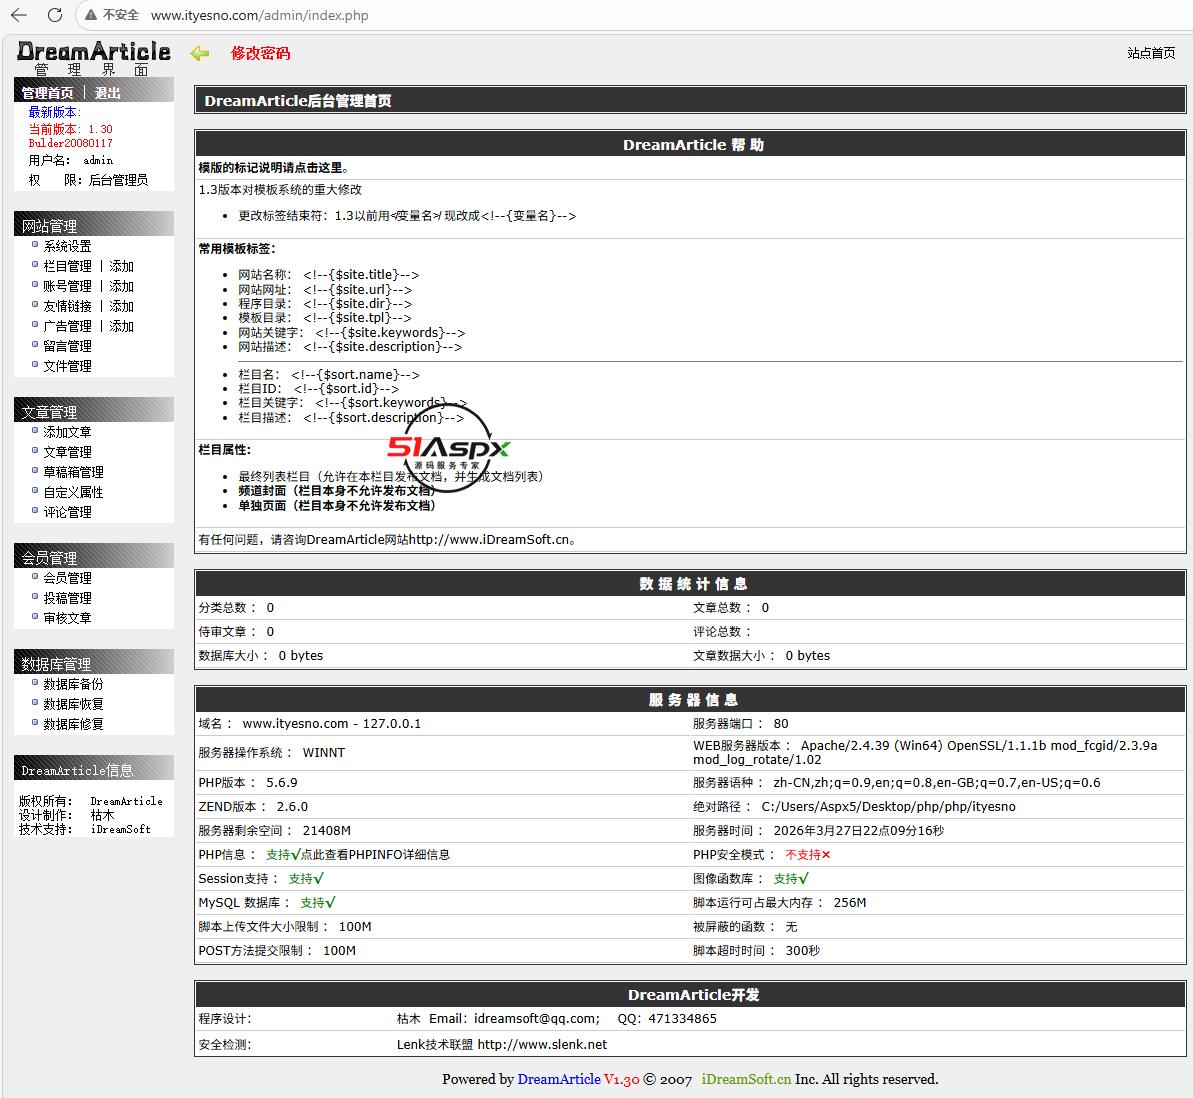Click the 绝对路径 value text
The height and width of the screenshot is (1098, 1193).
coord(888,807)
